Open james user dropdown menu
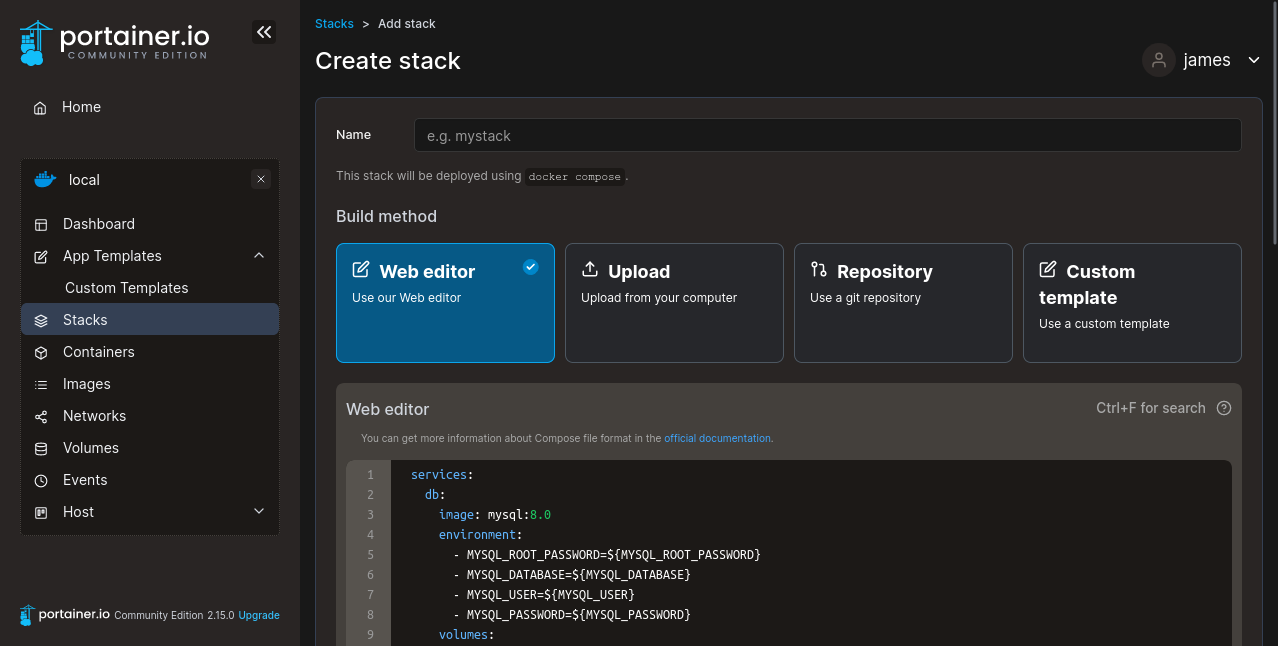Viewport: 1278px width, 646px height. [1253, 60]
